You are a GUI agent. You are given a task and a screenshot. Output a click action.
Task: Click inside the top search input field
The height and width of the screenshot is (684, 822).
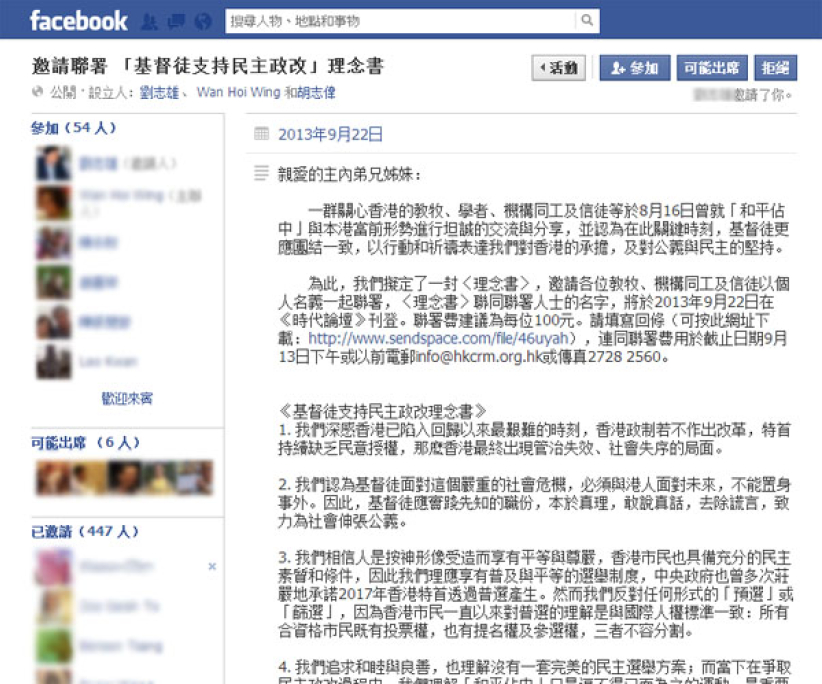point(380,18)
